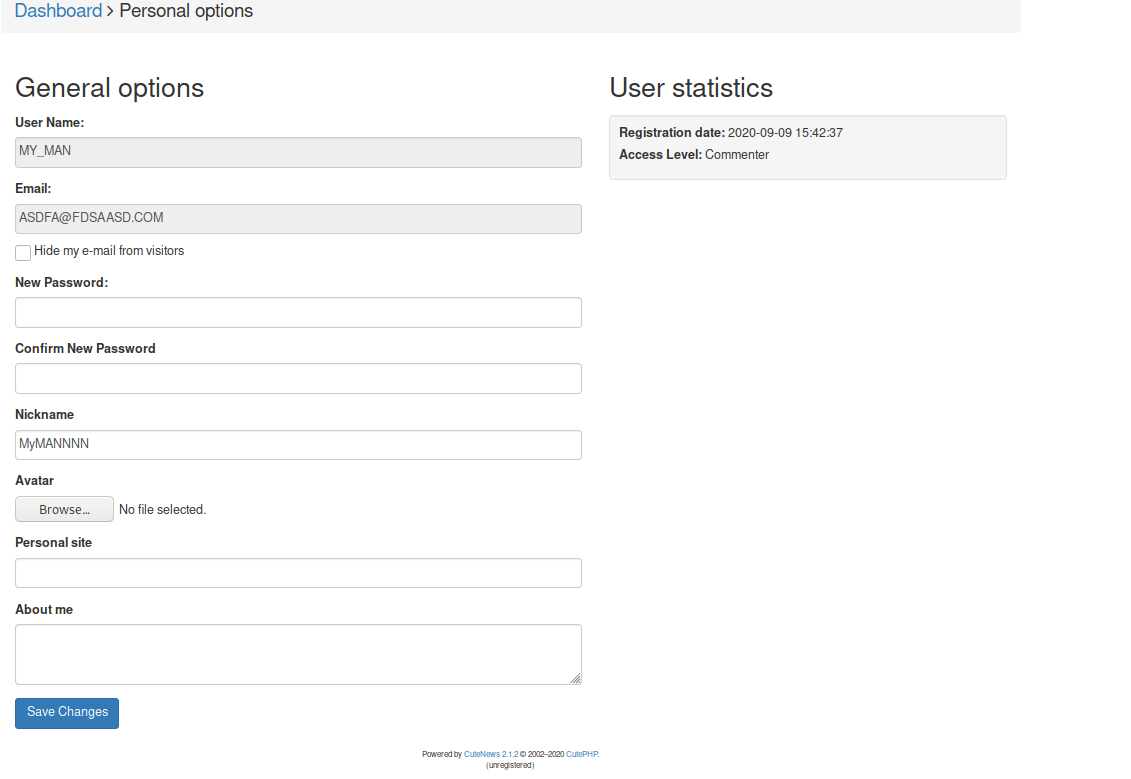Open the CuteNews 2.1.2 footer link

tap(491, 755)
